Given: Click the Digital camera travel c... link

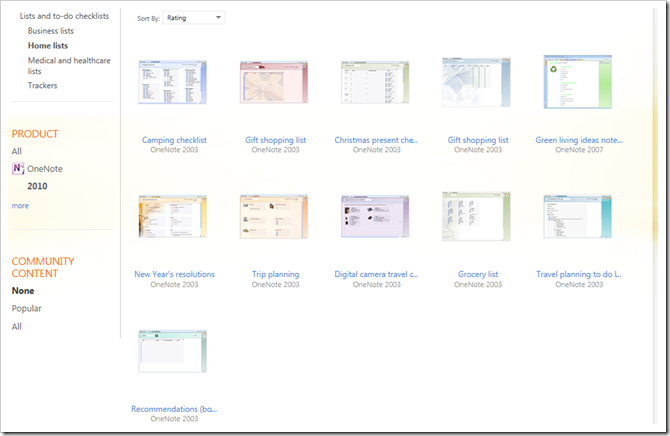Looking at the screenshot, I should pos(376,274).
